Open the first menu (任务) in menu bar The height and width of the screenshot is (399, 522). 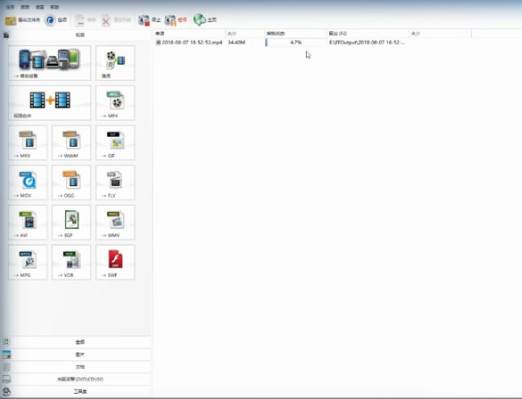point(11,7)
